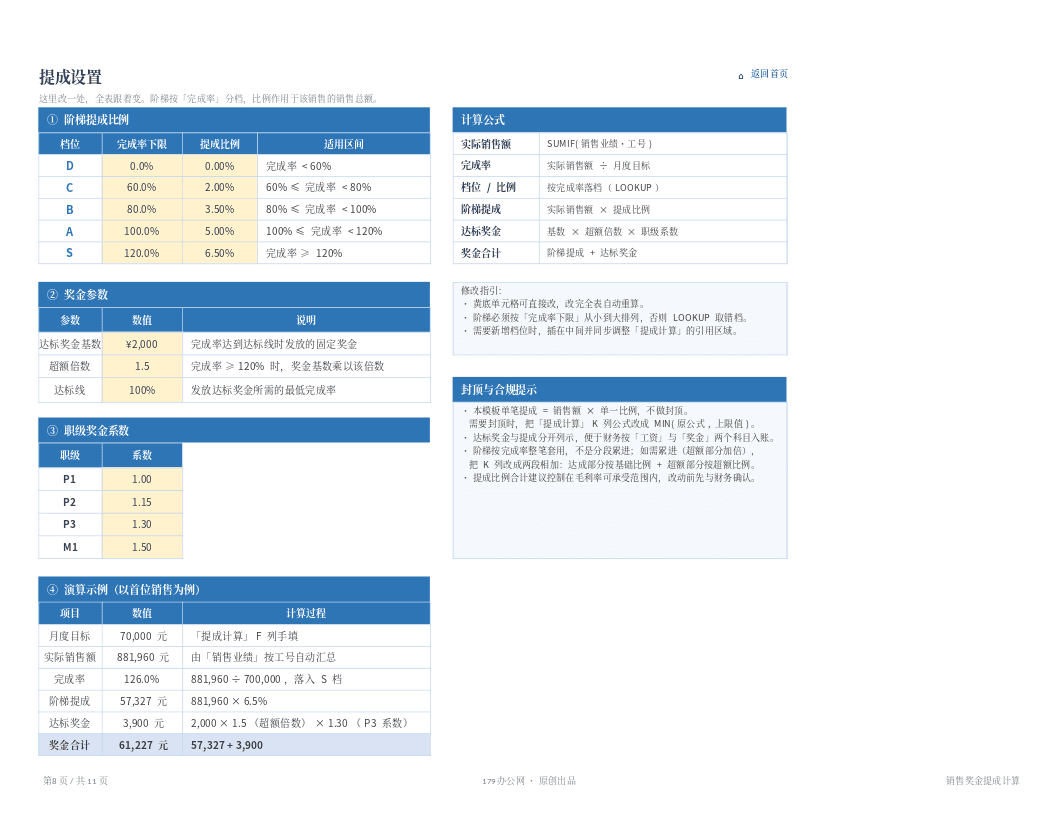Open the 返回首页 link
This screenshot has width=1056, height=816.
point(769,74)
